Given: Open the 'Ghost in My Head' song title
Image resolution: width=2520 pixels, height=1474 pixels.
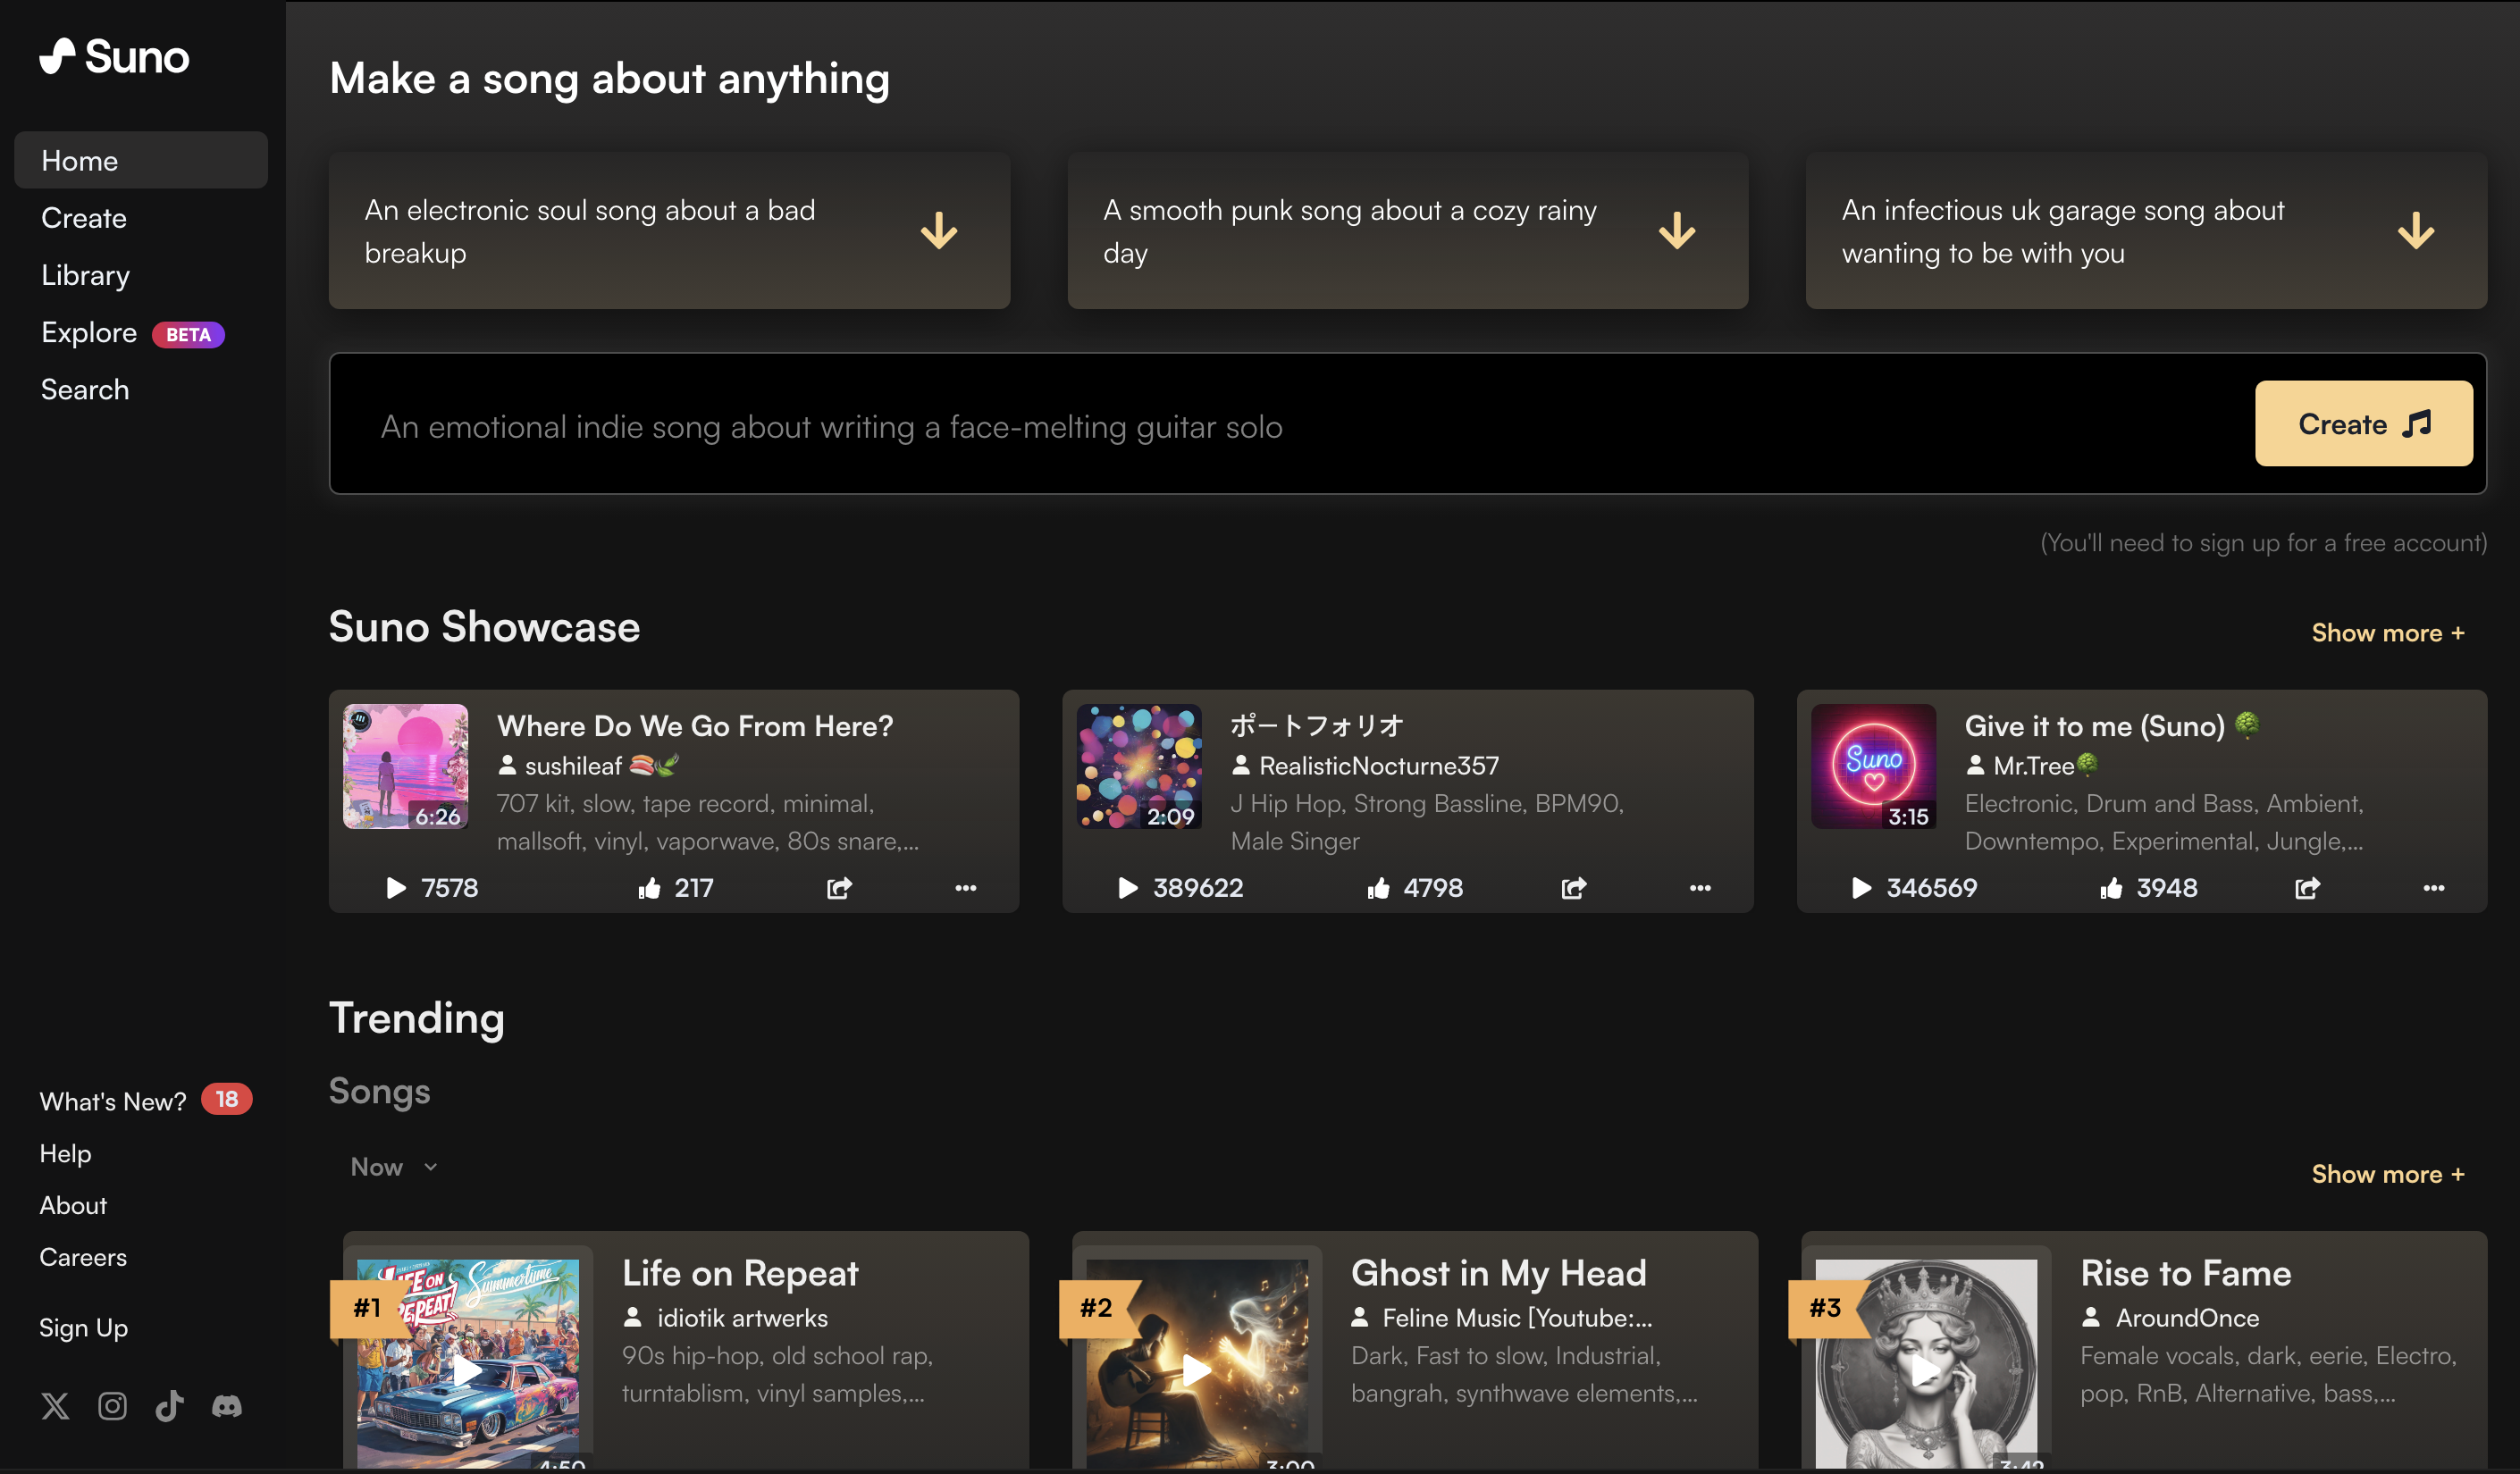Looking at the screenshot, I should (1498, 1273).
